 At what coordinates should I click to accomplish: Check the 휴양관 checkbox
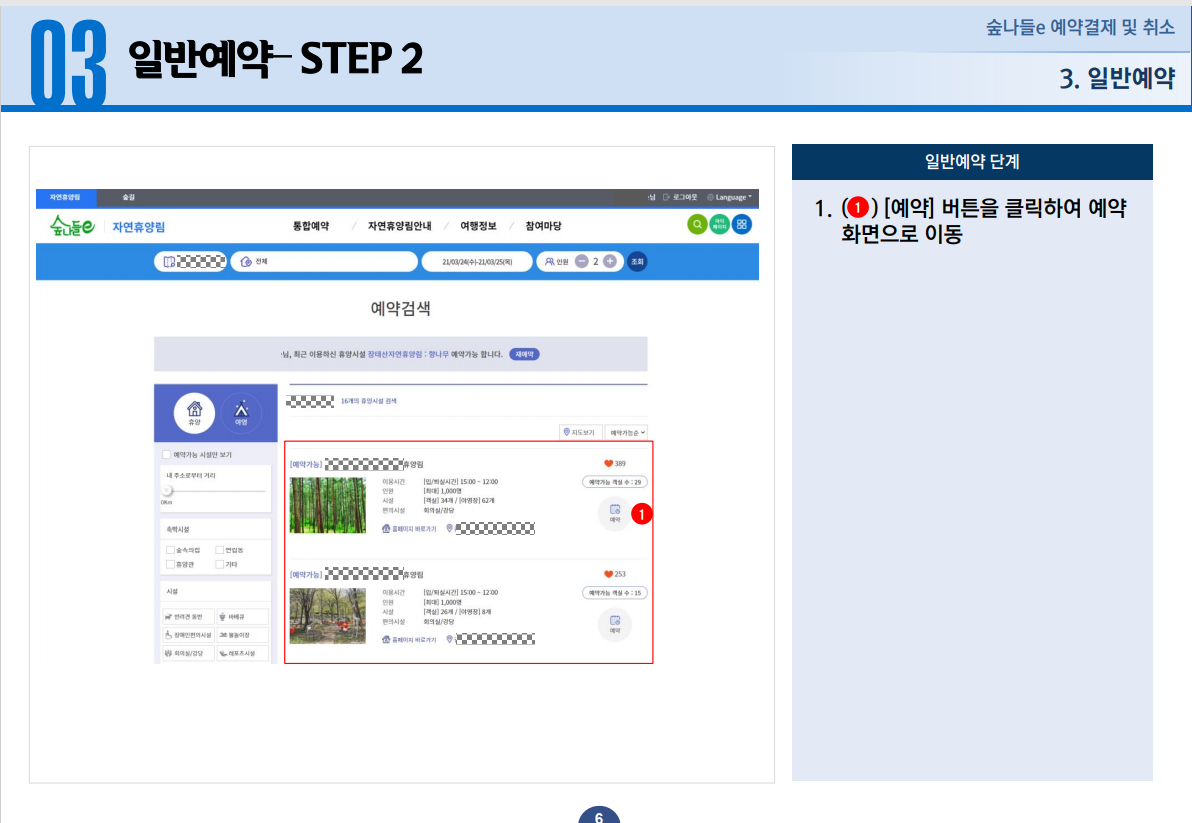[x=170, y=564]
